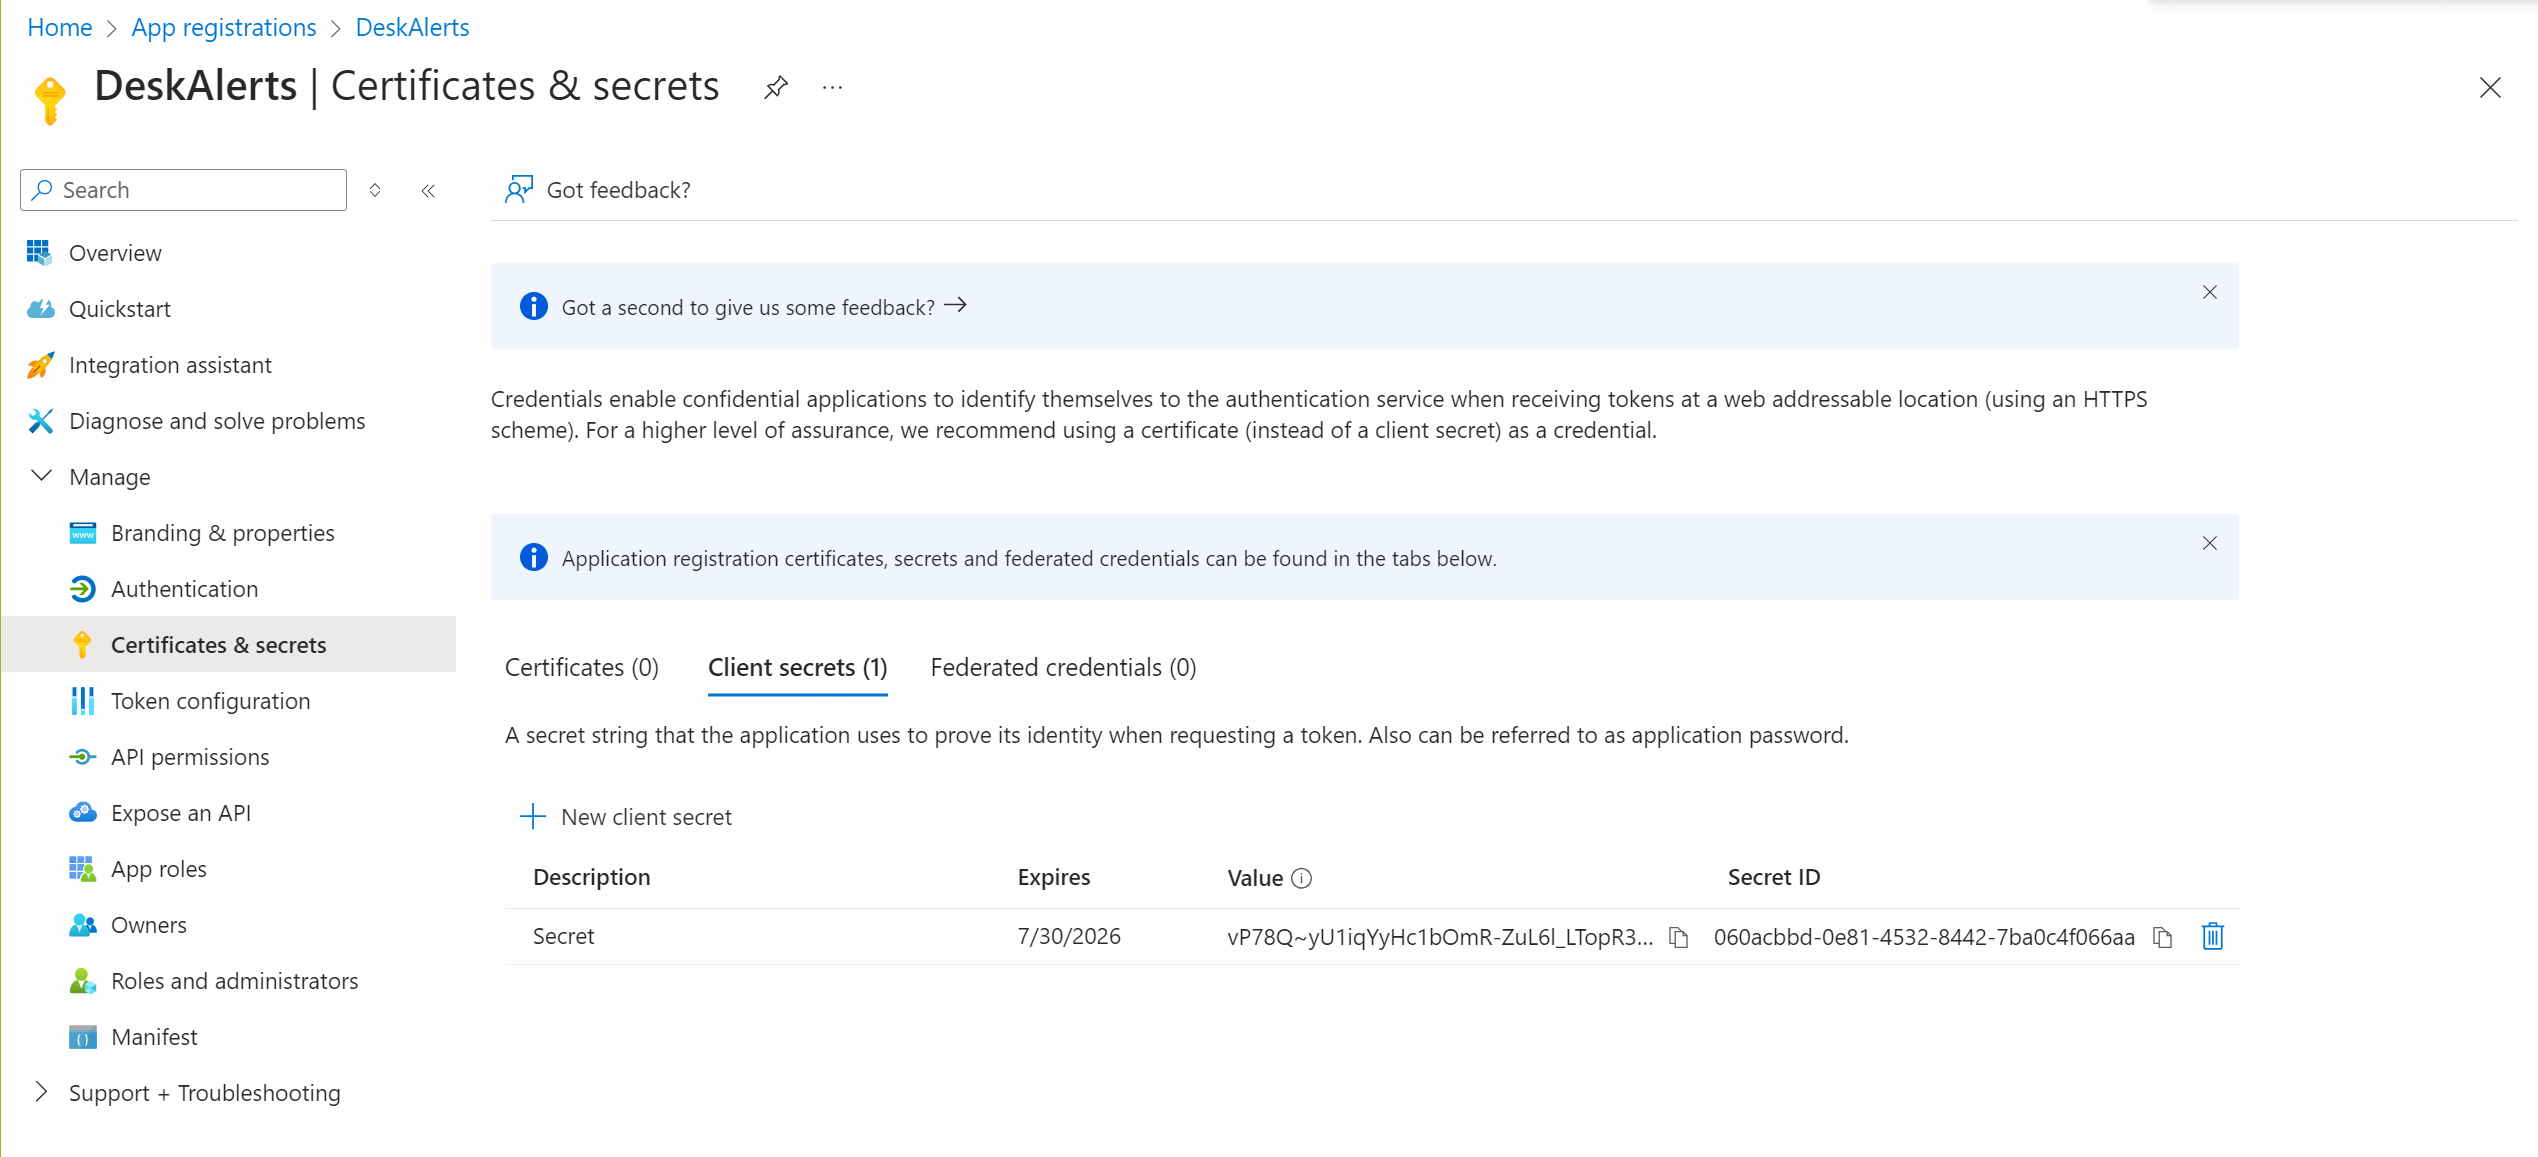This screenshot has height=1157, width=2538.
Task: Click the sidebar Search field
Action: tap(195, 190)
